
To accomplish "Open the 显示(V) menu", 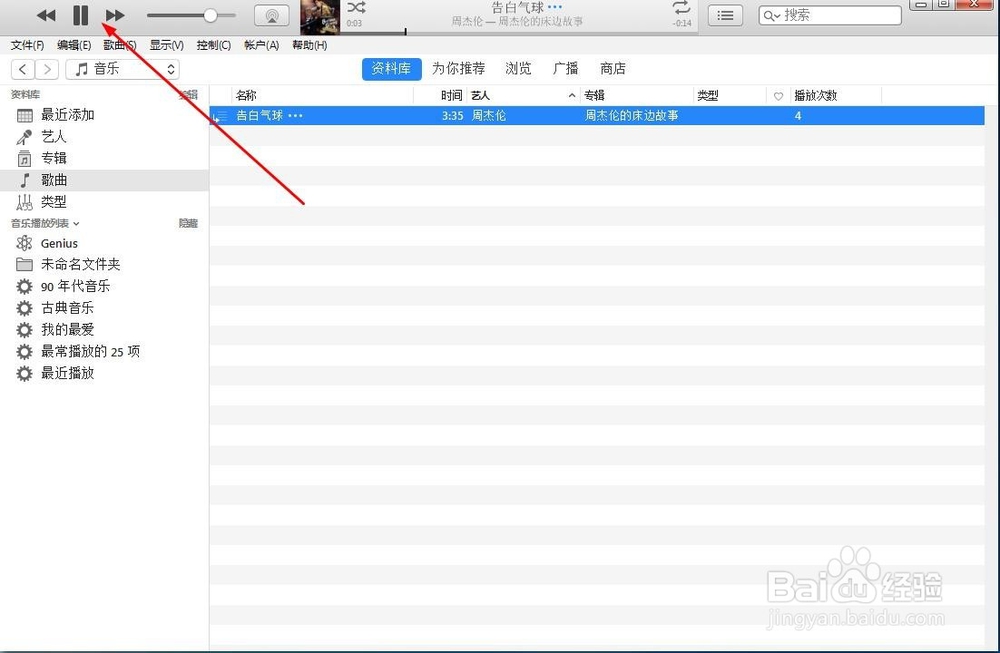I will click(166, 45).
